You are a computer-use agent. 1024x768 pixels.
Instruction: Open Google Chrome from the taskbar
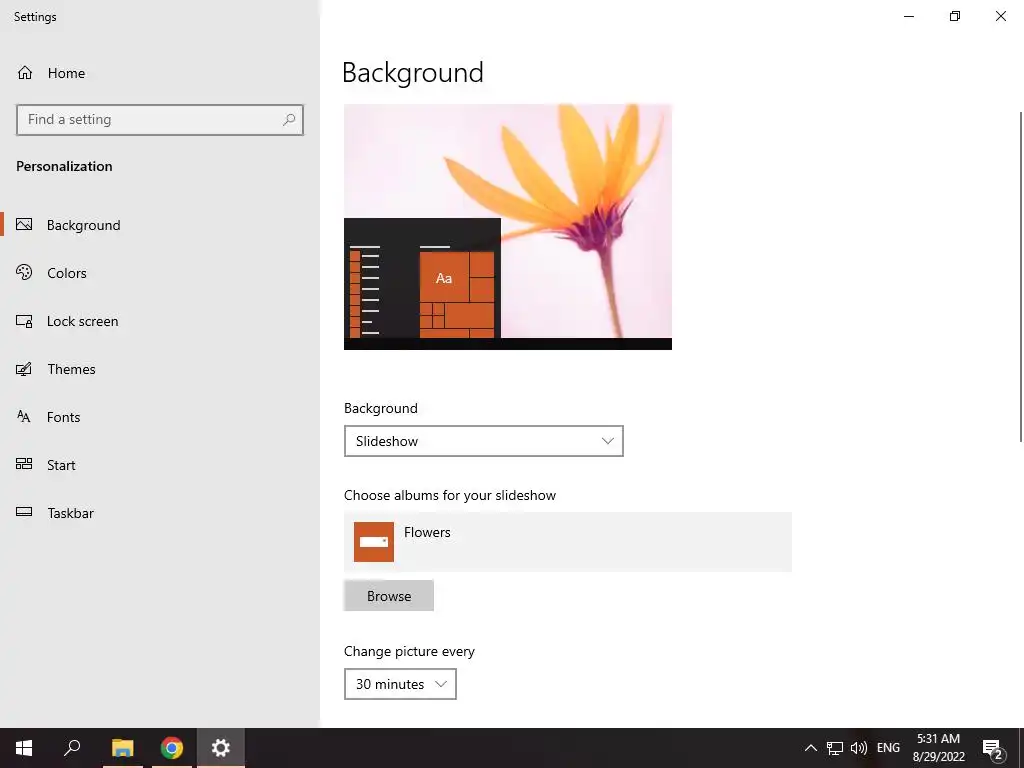[x=172, y=748]
